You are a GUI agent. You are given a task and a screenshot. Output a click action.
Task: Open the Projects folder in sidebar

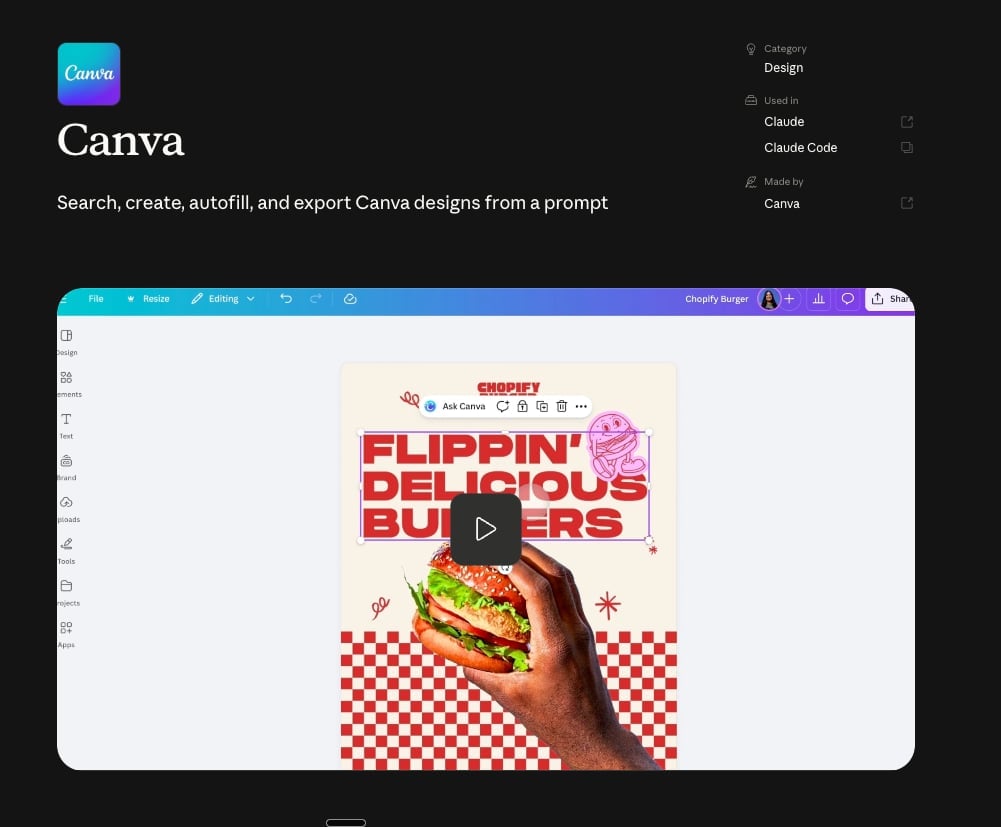tap(68, 593)
